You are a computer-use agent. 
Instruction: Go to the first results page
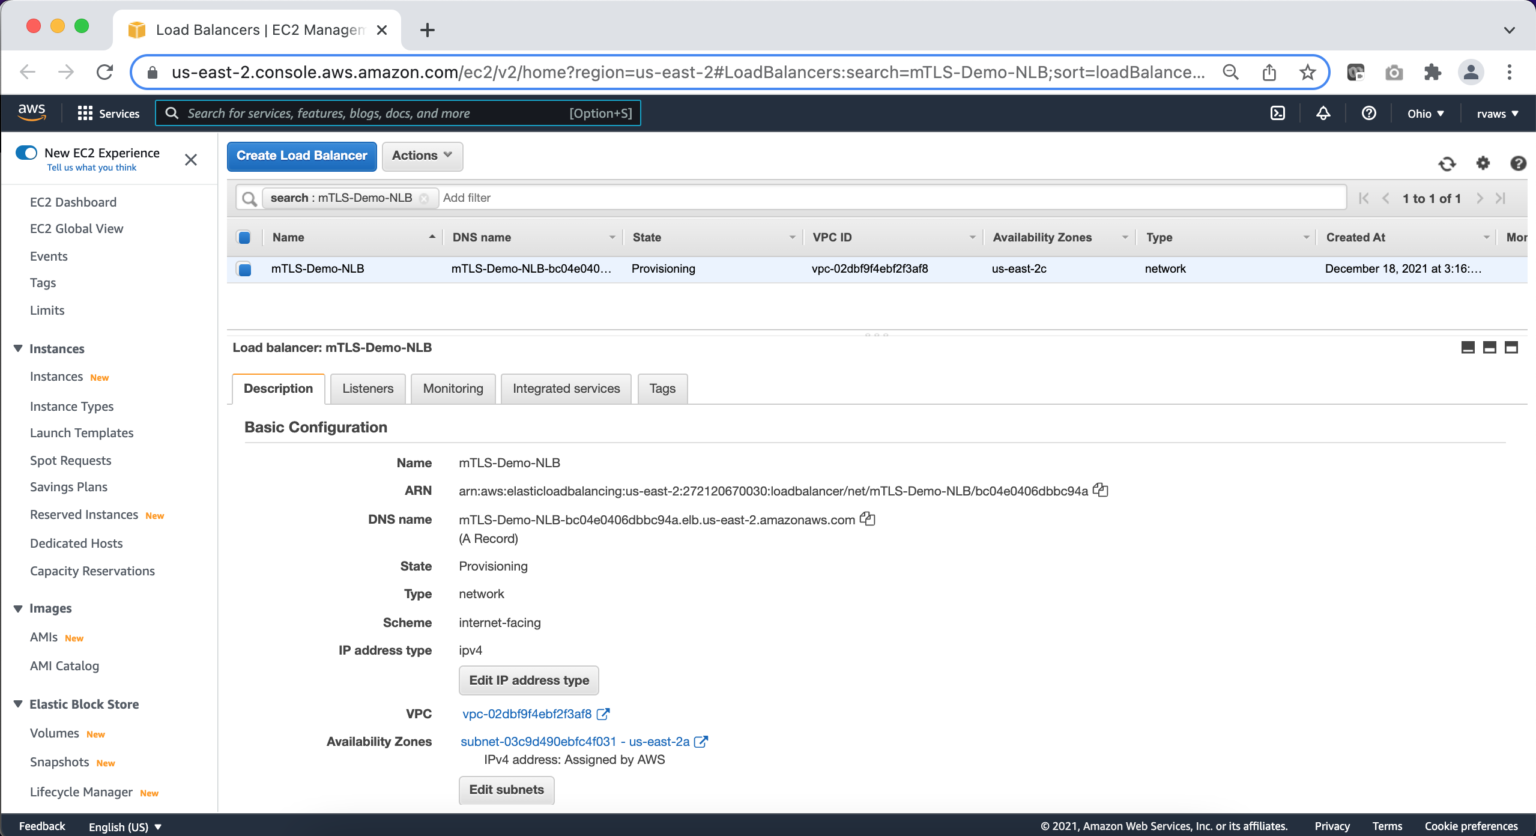[1364, 198]
